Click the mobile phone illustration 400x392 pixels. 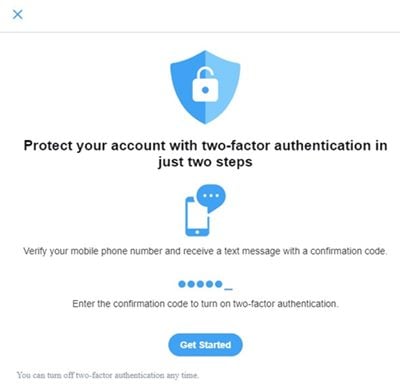pyautogui.click(x=197, y=217)
